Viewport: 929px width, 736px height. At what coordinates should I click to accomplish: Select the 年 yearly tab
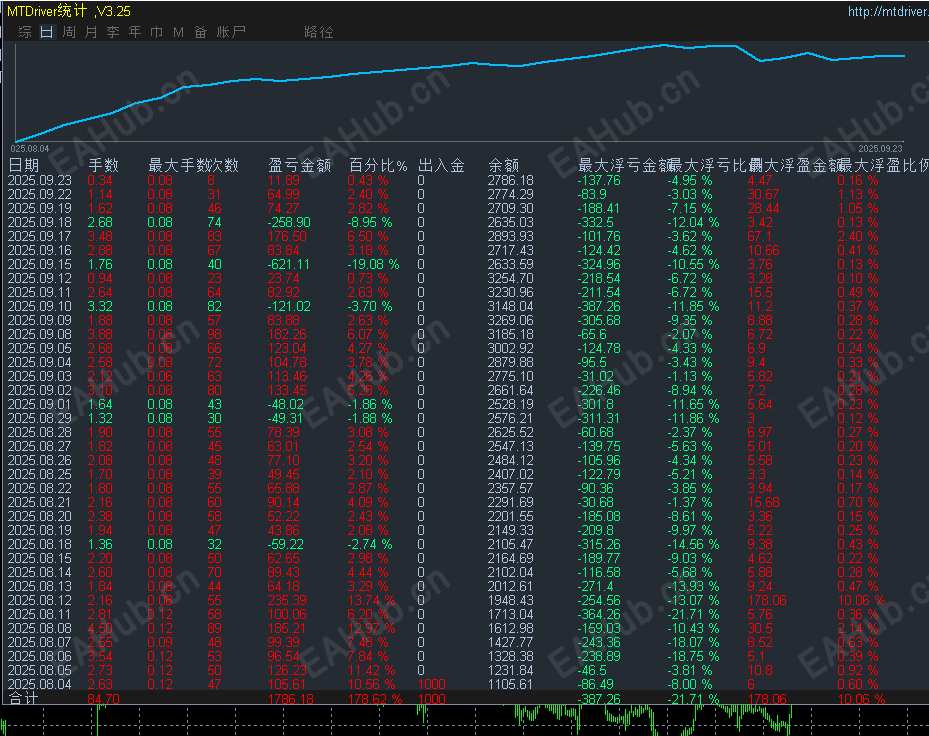point(134,32)
